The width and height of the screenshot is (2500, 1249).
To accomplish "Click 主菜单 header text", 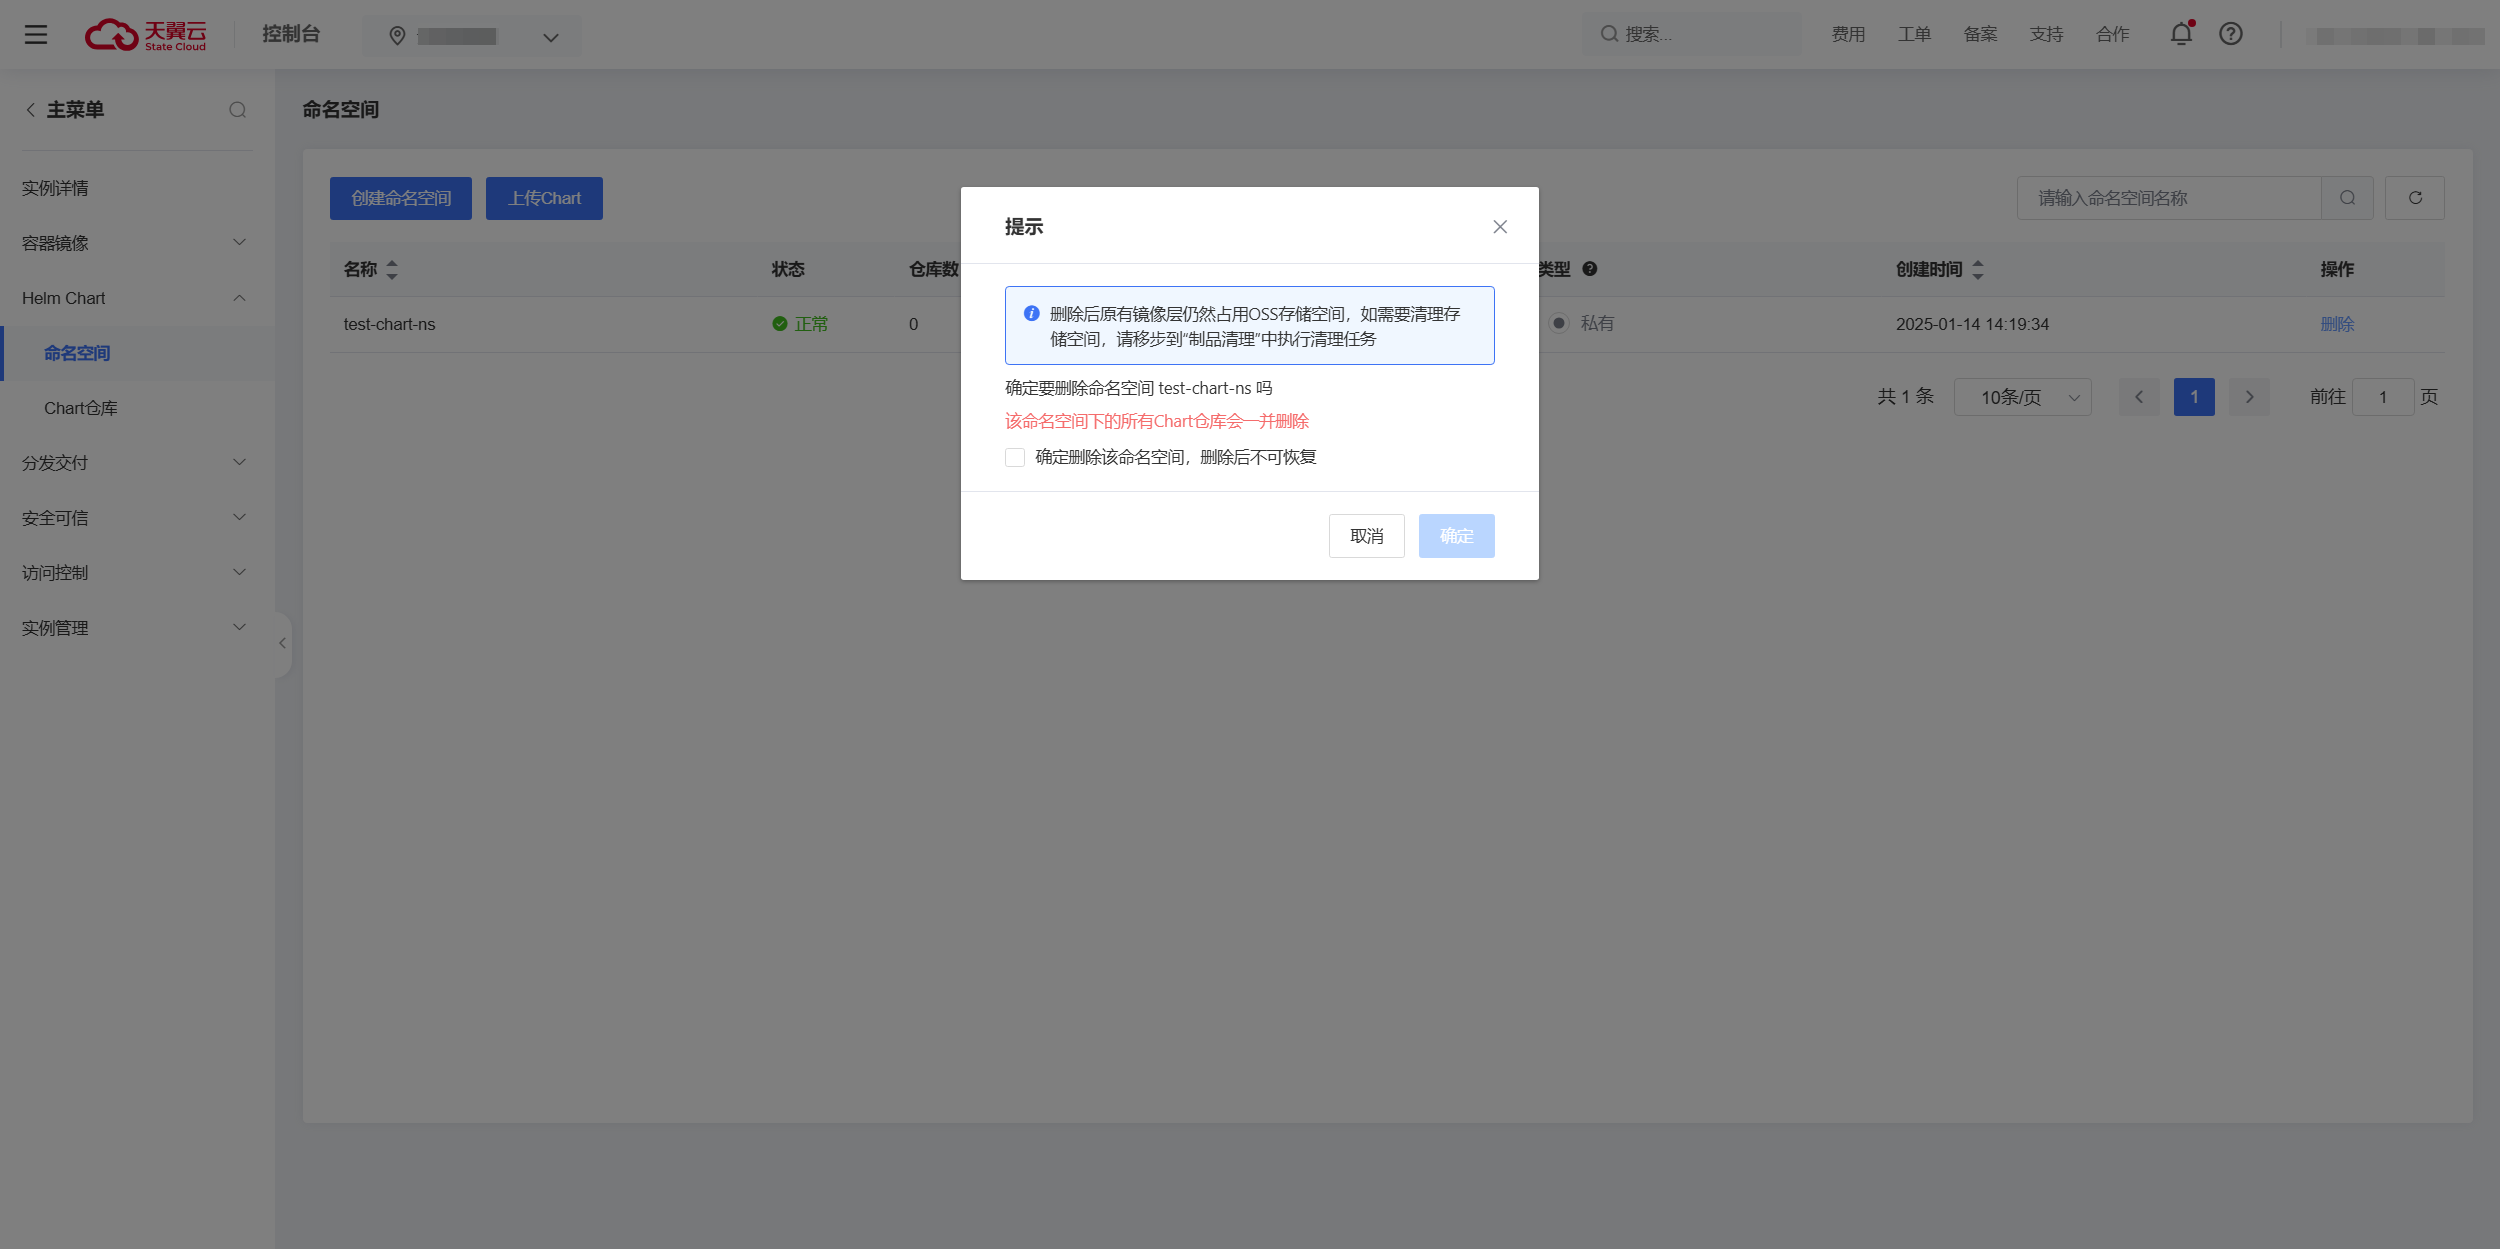I will [75, 110].
